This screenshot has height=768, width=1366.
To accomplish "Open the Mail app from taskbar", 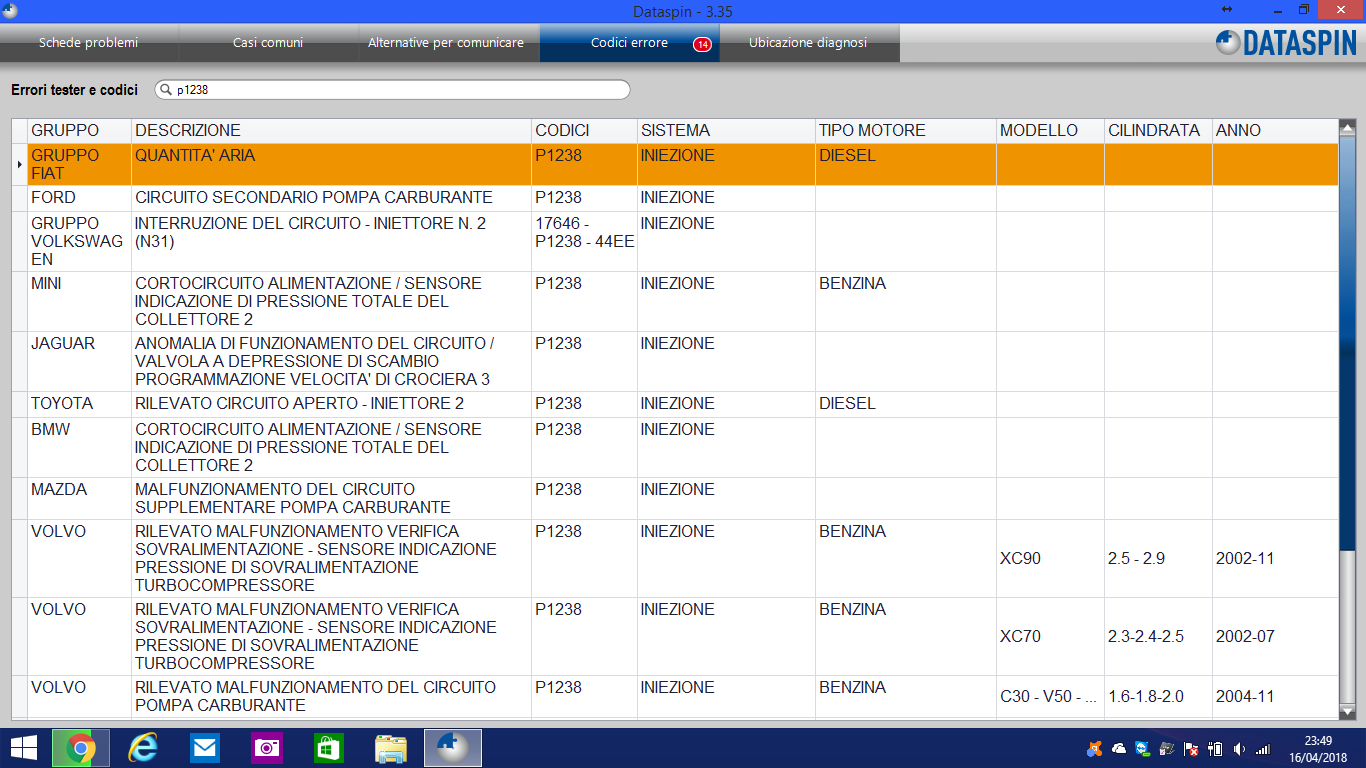I will [205, 748].
